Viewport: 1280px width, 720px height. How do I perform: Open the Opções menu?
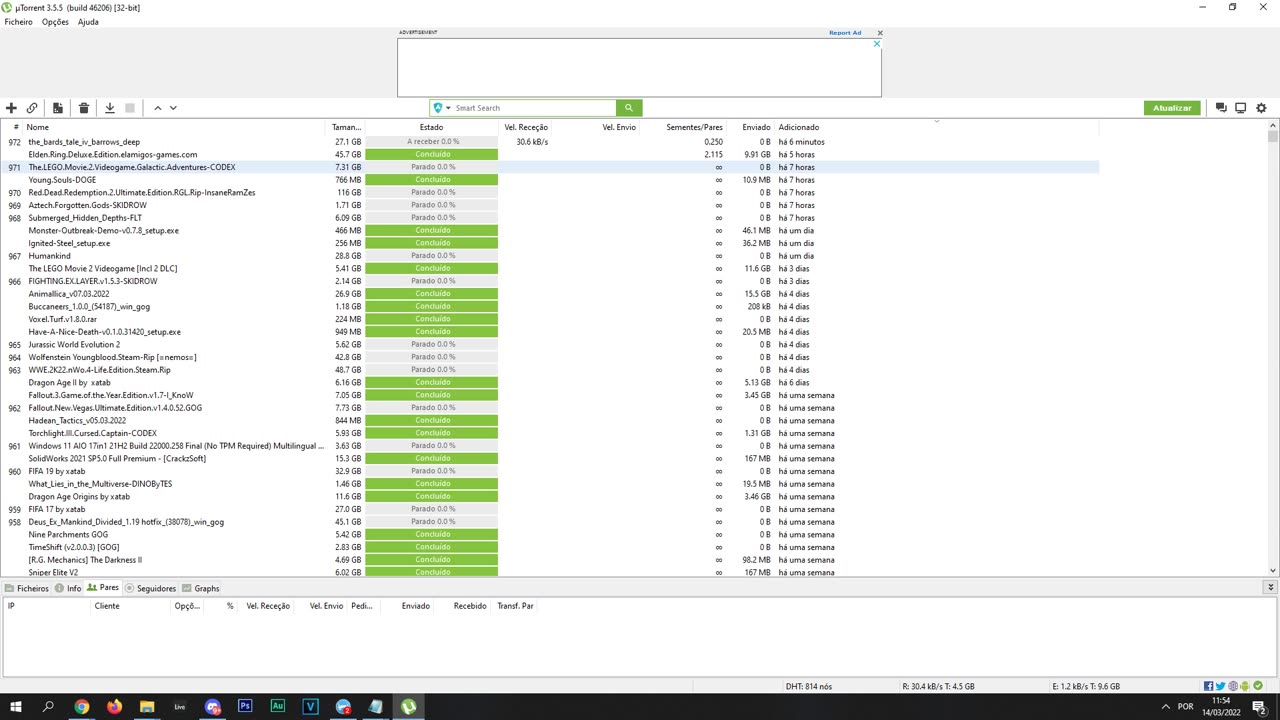tap(55, 22)
